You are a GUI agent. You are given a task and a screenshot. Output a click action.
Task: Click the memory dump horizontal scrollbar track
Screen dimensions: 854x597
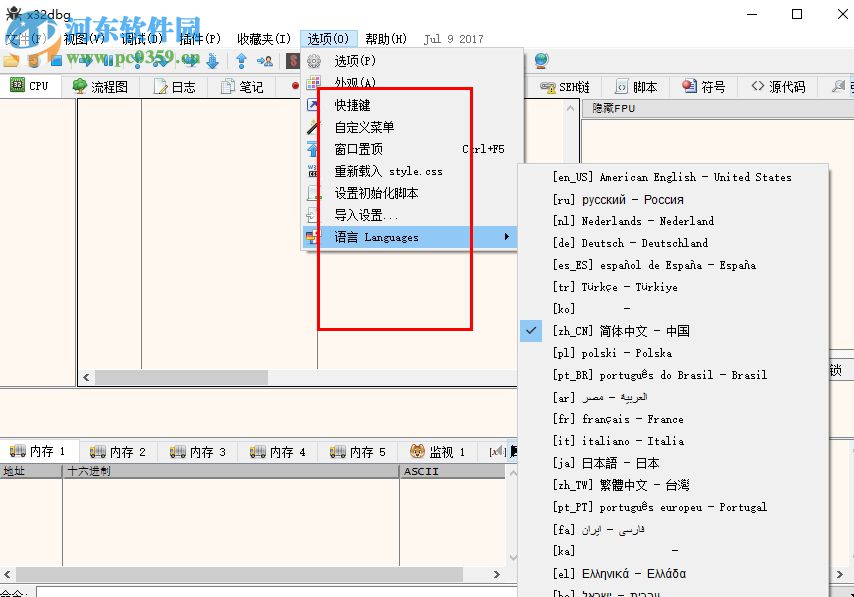click(252, 574)
